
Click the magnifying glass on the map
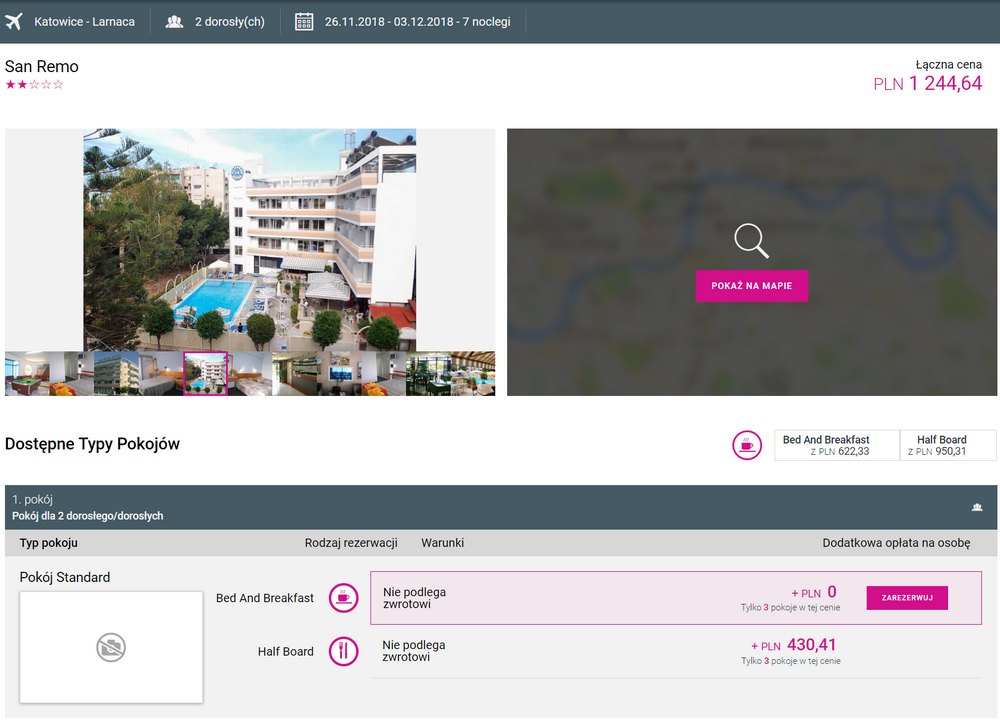coord(751,241)
